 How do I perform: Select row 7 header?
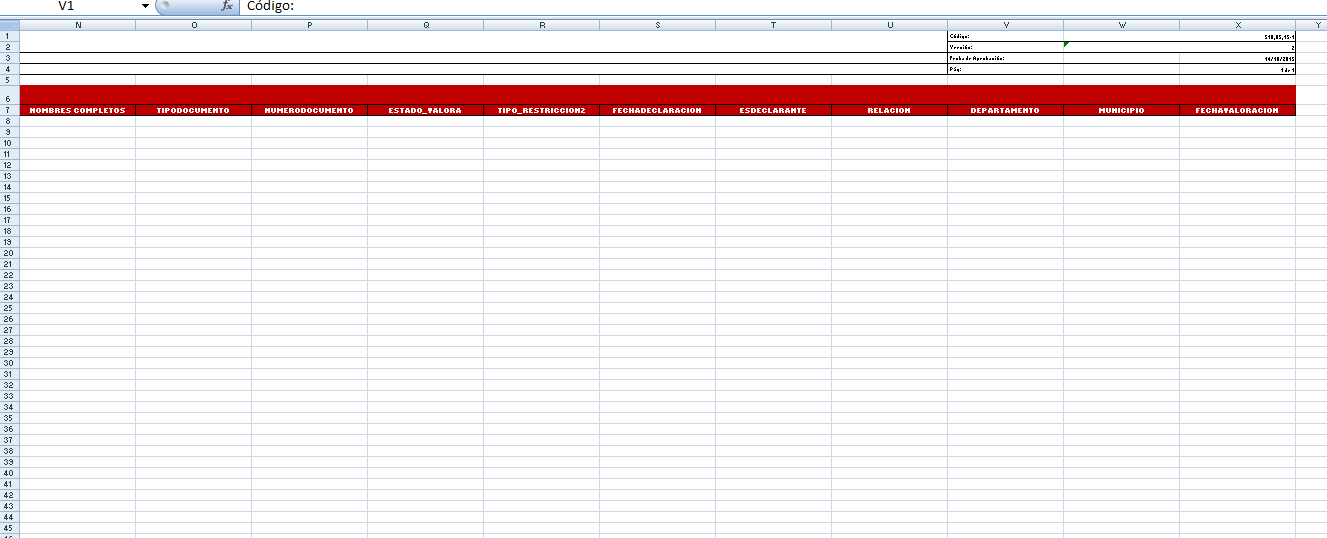pyautogui.click(x=9, y=110)
